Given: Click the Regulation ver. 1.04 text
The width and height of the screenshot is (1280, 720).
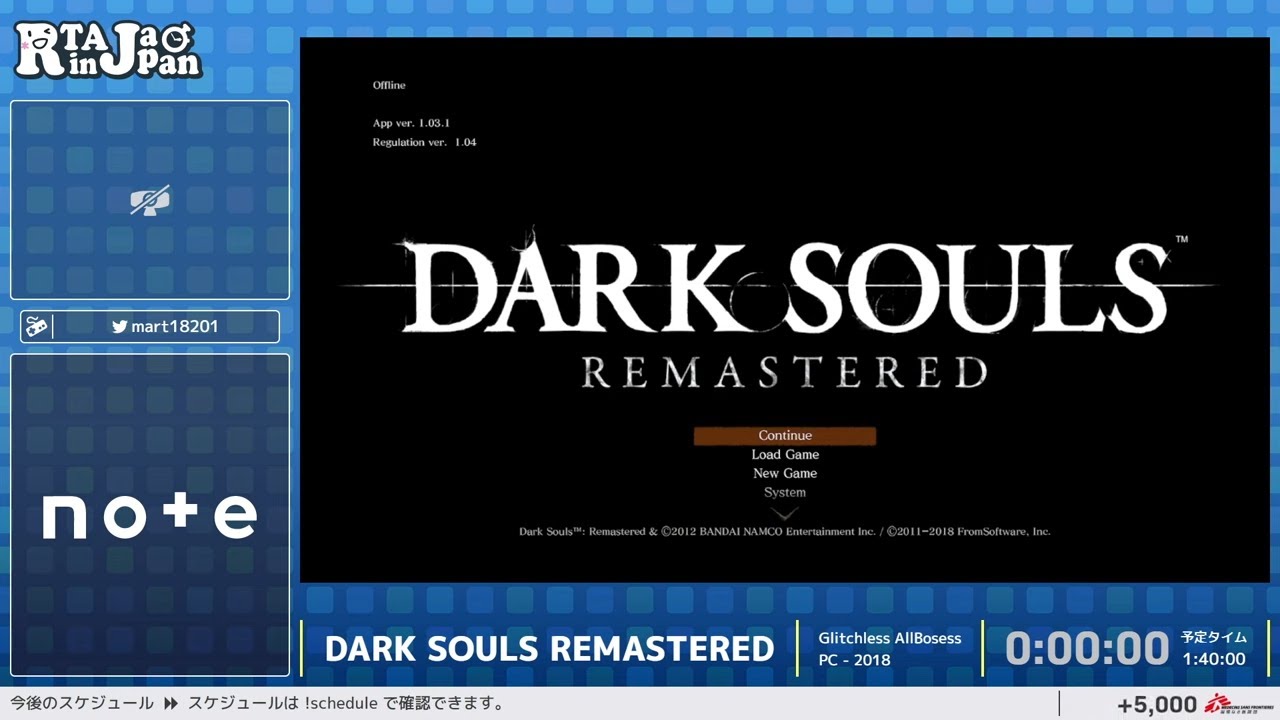Looking at the screenshot, I should 424,142.
